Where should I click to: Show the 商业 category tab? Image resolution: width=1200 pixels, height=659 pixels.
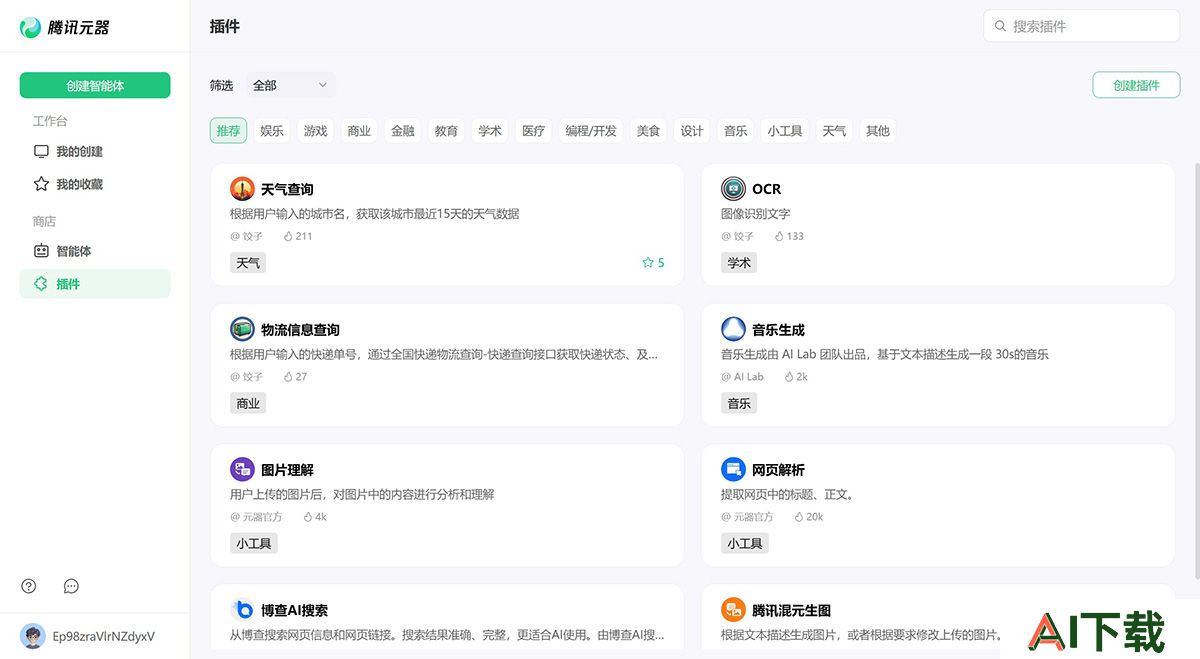coord(359,131)
